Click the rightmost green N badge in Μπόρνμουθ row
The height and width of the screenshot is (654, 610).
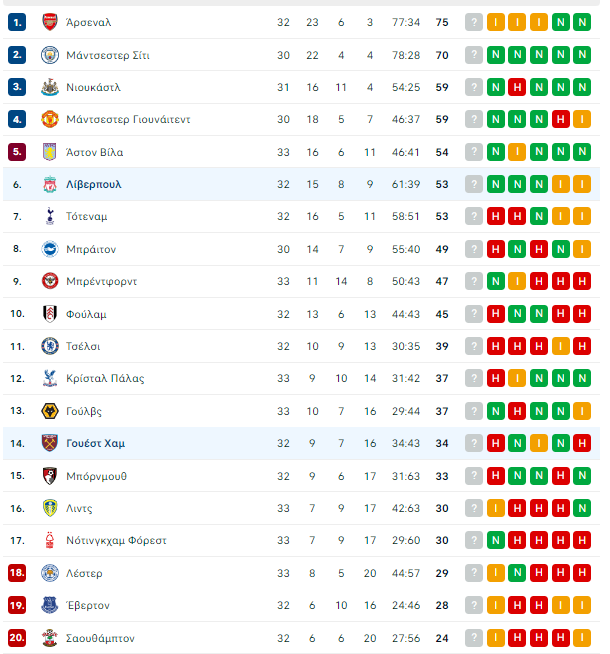coord(582,475)
